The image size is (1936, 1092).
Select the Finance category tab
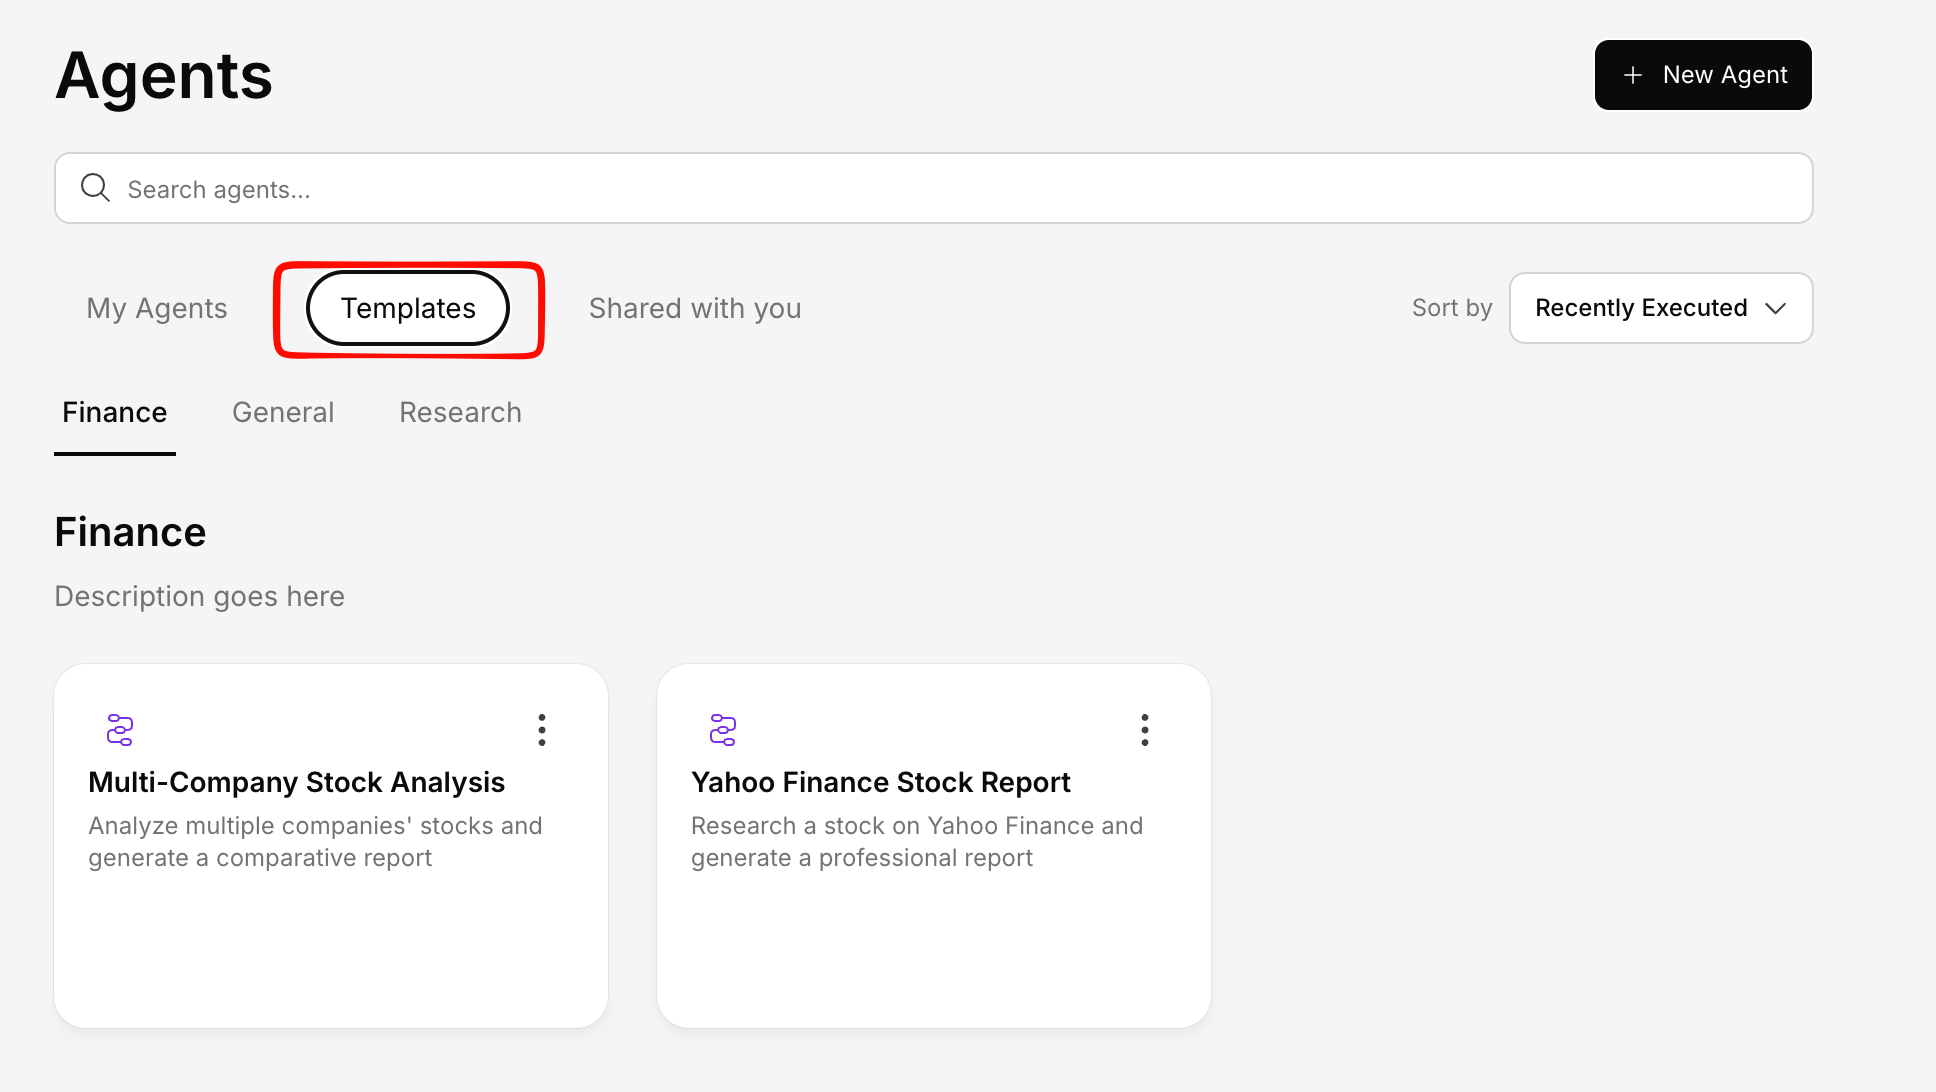[x=115, y=413]
